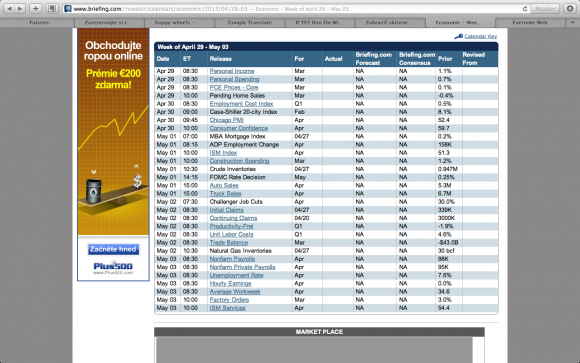This screenshot has height=363, width=580.
Task: Click the Začněte hned button
Action: (113, 249)
